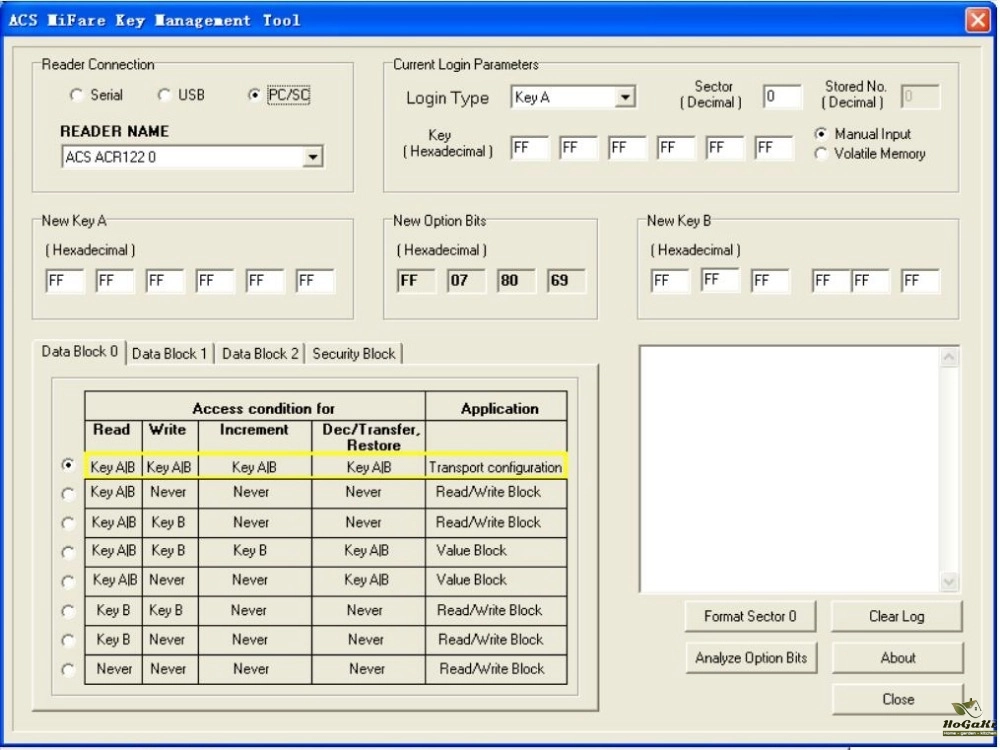Select Manual Input key option

tap(822, 134)
